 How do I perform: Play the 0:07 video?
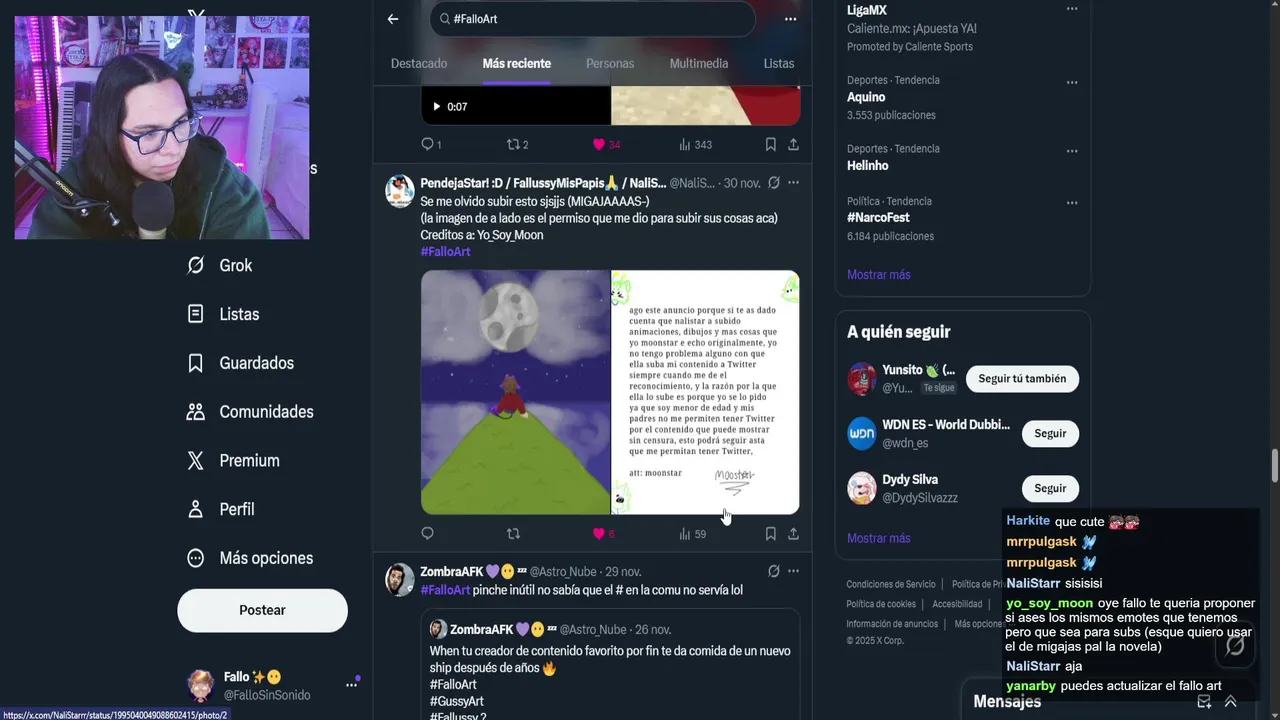436,106
